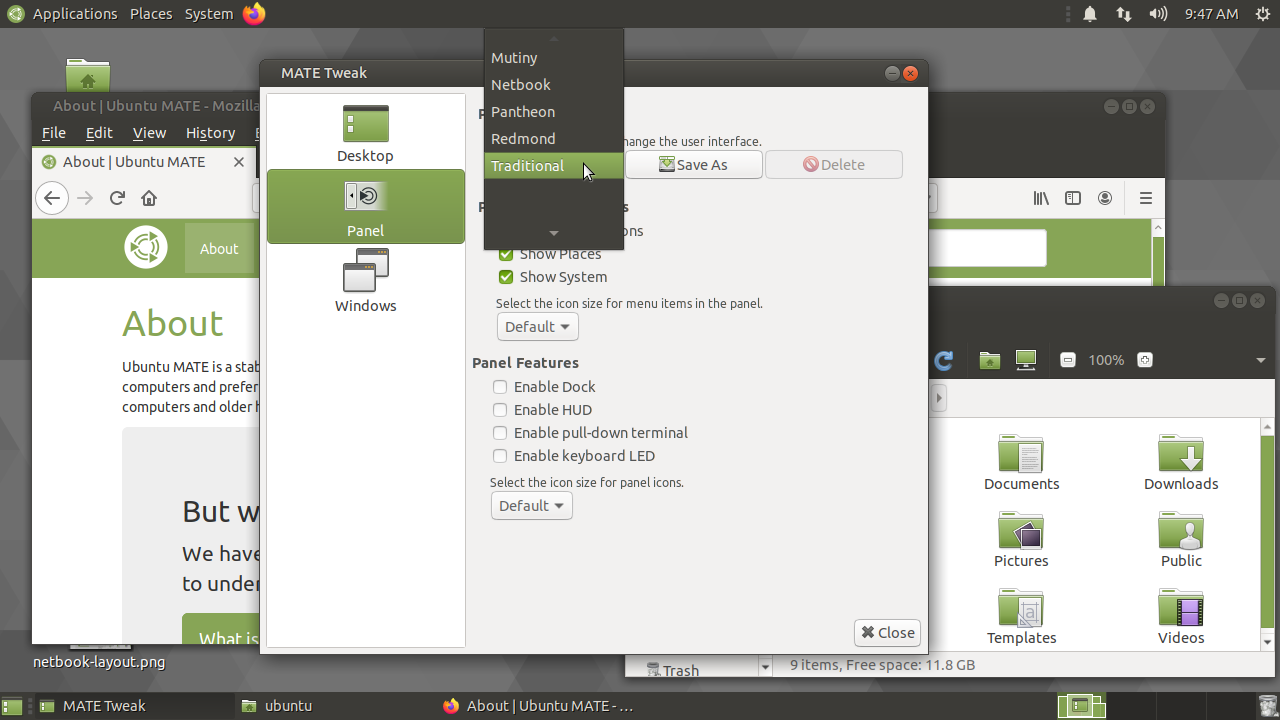Screen dimensions: 1280x720
Task: Click Firefox back arrow button
Action: tap(53, 198)
